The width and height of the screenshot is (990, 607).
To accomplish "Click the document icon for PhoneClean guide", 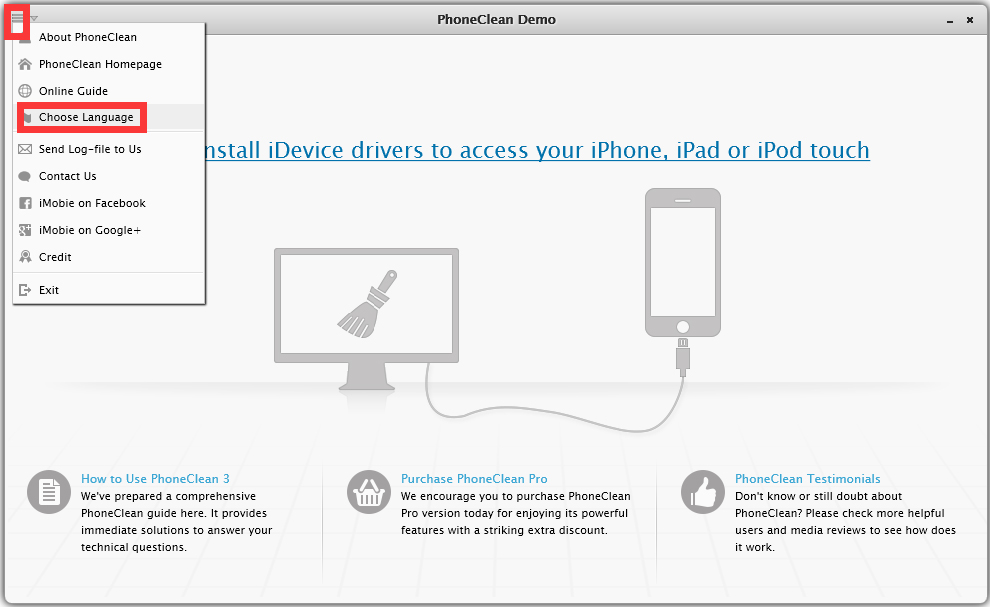I will (49, 492).
